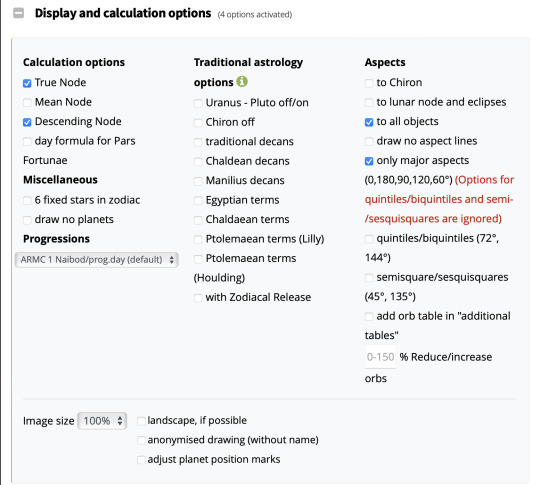Click the green info icon beside Traditional astrology options
The image size is (540, 485).
click(x=242, y=82)
